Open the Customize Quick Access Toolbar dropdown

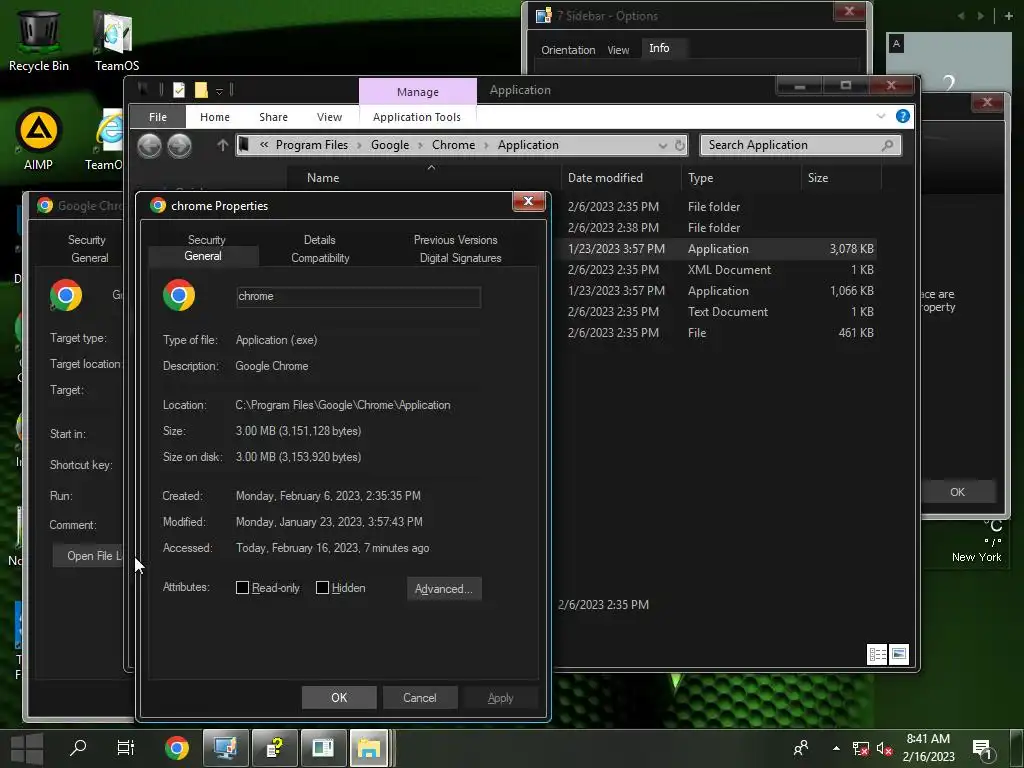[x=219, y=90]
